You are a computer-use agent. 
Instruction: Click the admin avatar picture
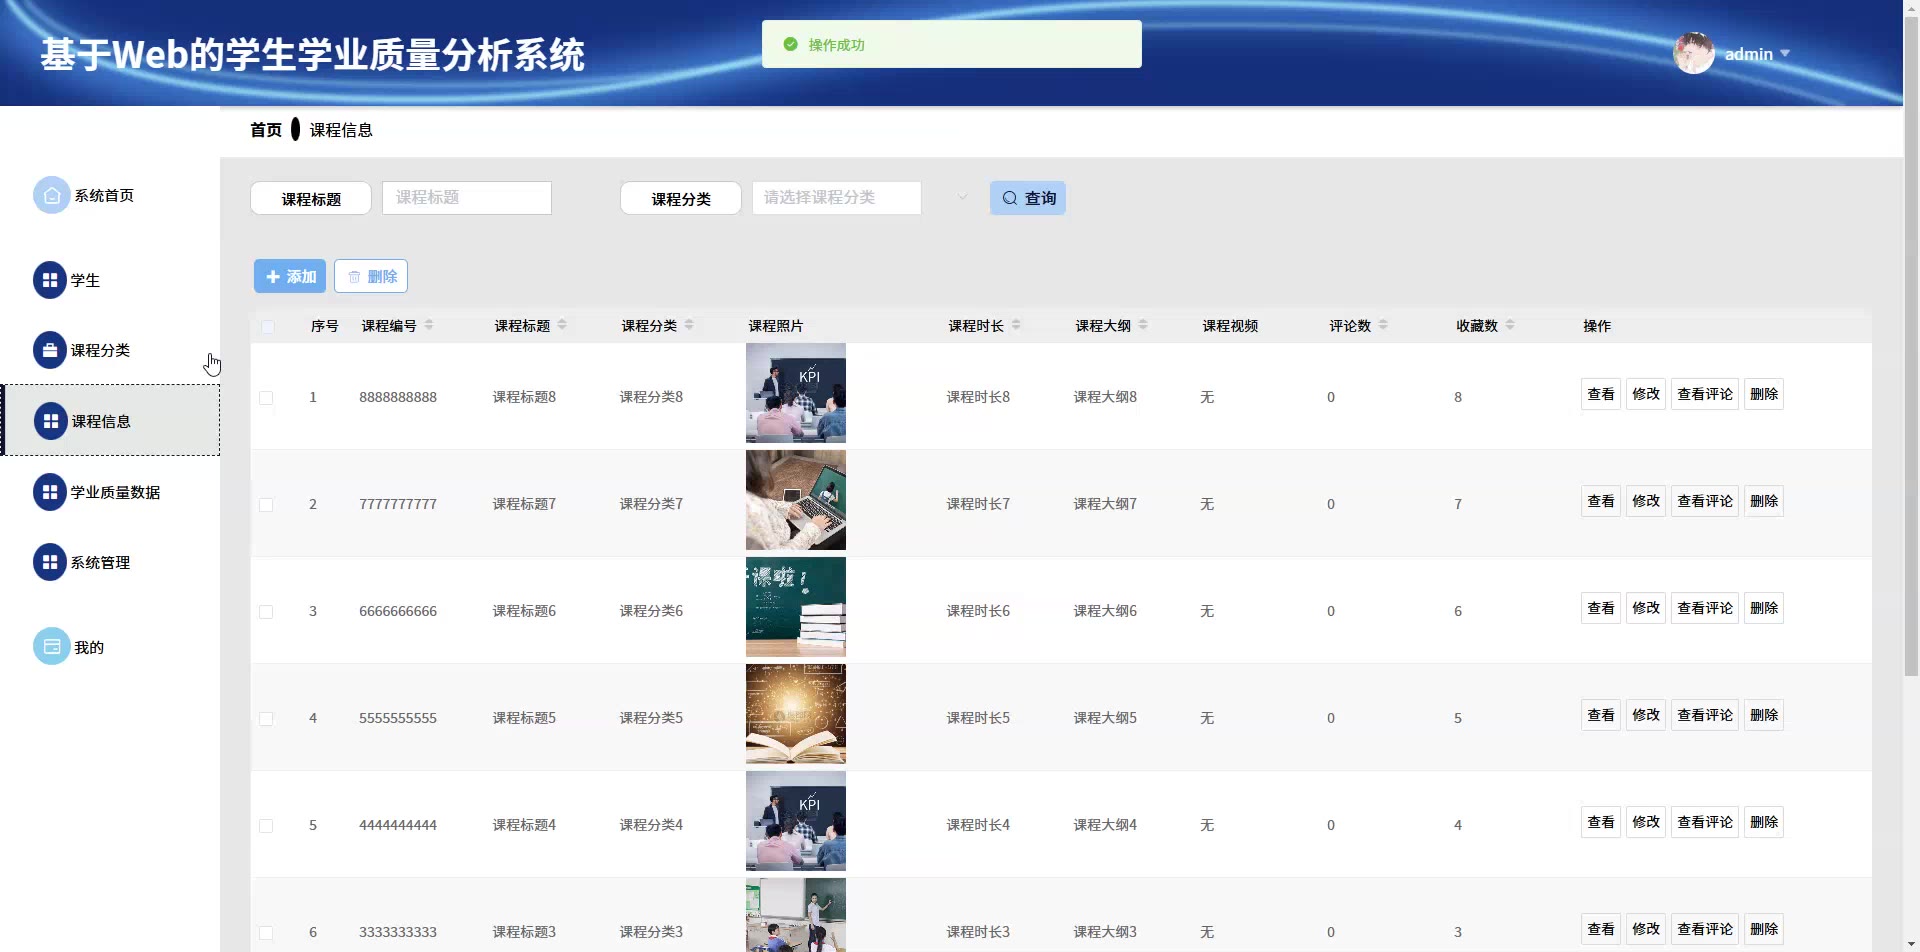[x=1693, y=54]
